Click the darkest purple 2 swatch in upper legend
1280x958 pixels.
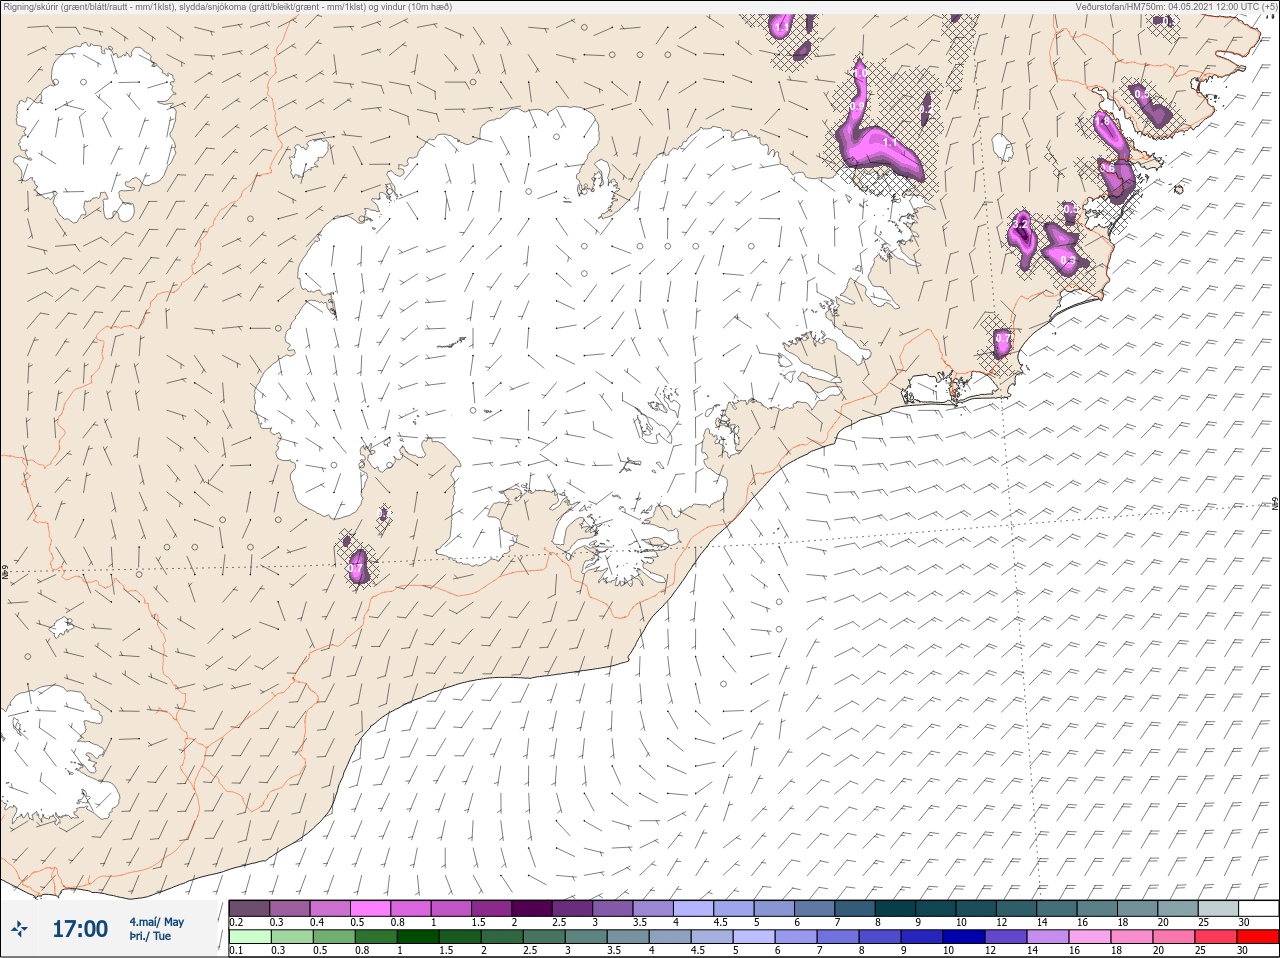pos(532,908)
